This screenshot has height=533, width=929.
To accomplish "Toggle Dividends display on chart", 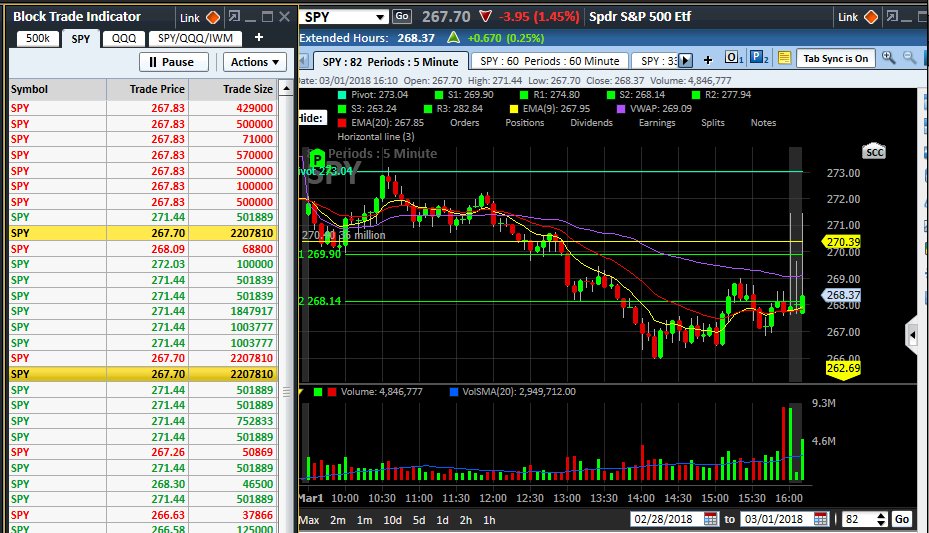I will (591, 123).
